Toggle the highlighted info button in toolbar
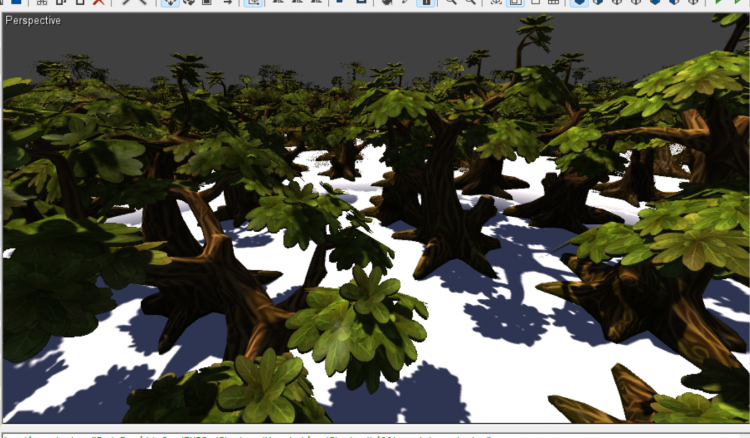The image size is (750, 438). click(x=427, y=3)
